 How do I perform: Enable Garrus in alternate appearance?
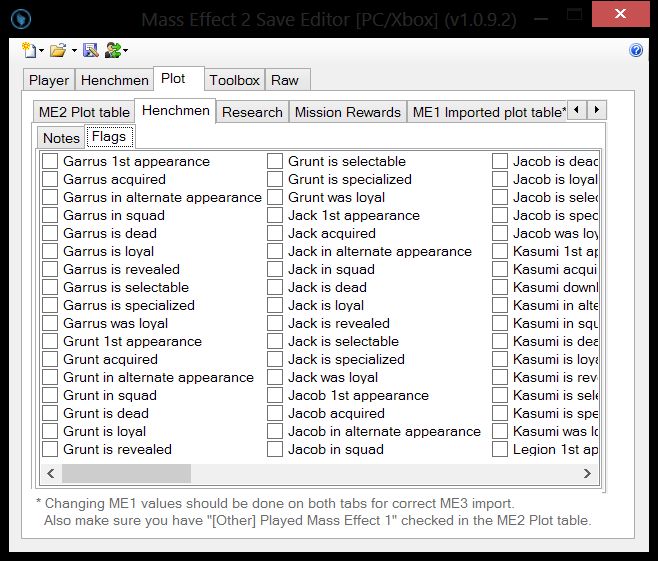pyautogui.click(x=50, y=197)
